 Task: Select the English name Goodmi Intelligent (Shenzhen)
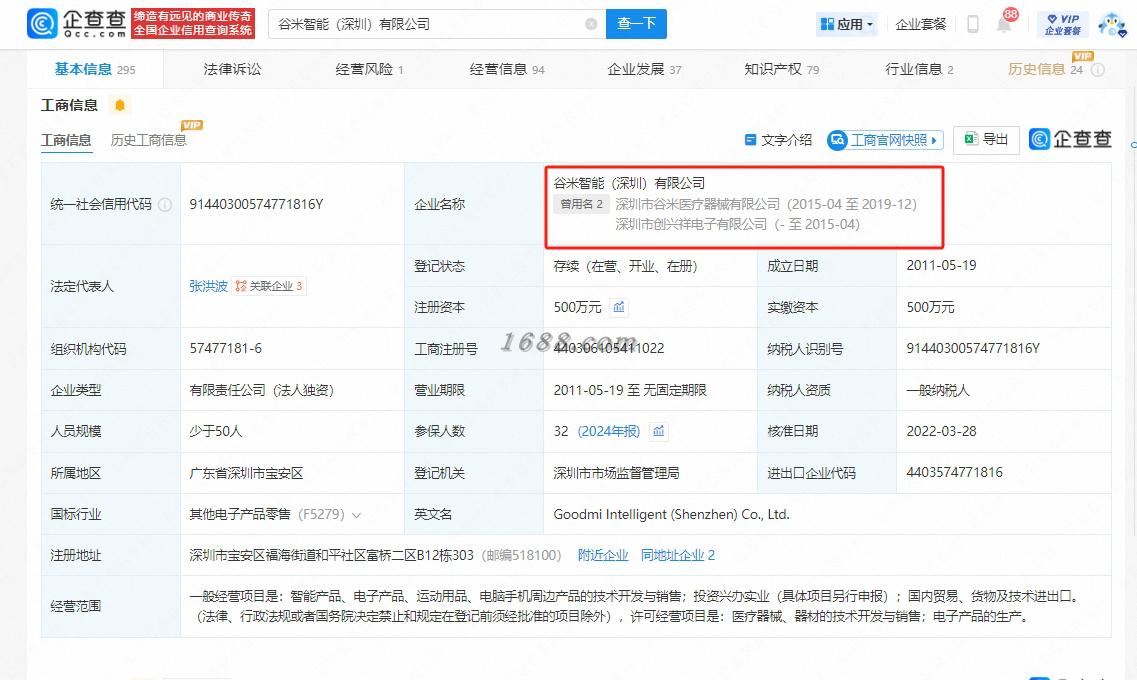[x=671, y=515]
